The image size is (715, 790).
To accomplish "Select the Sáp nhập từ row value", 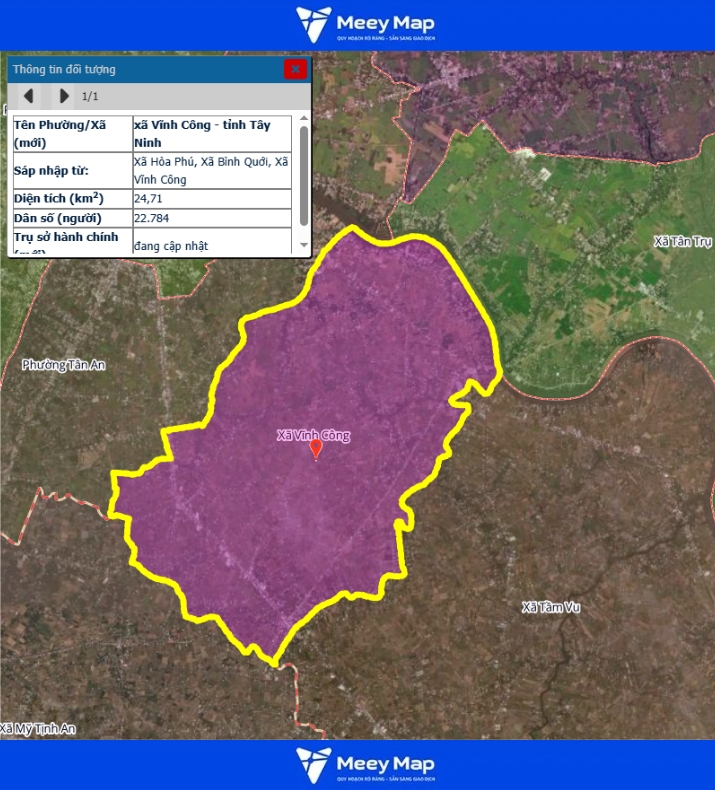I will coord(211,170).
